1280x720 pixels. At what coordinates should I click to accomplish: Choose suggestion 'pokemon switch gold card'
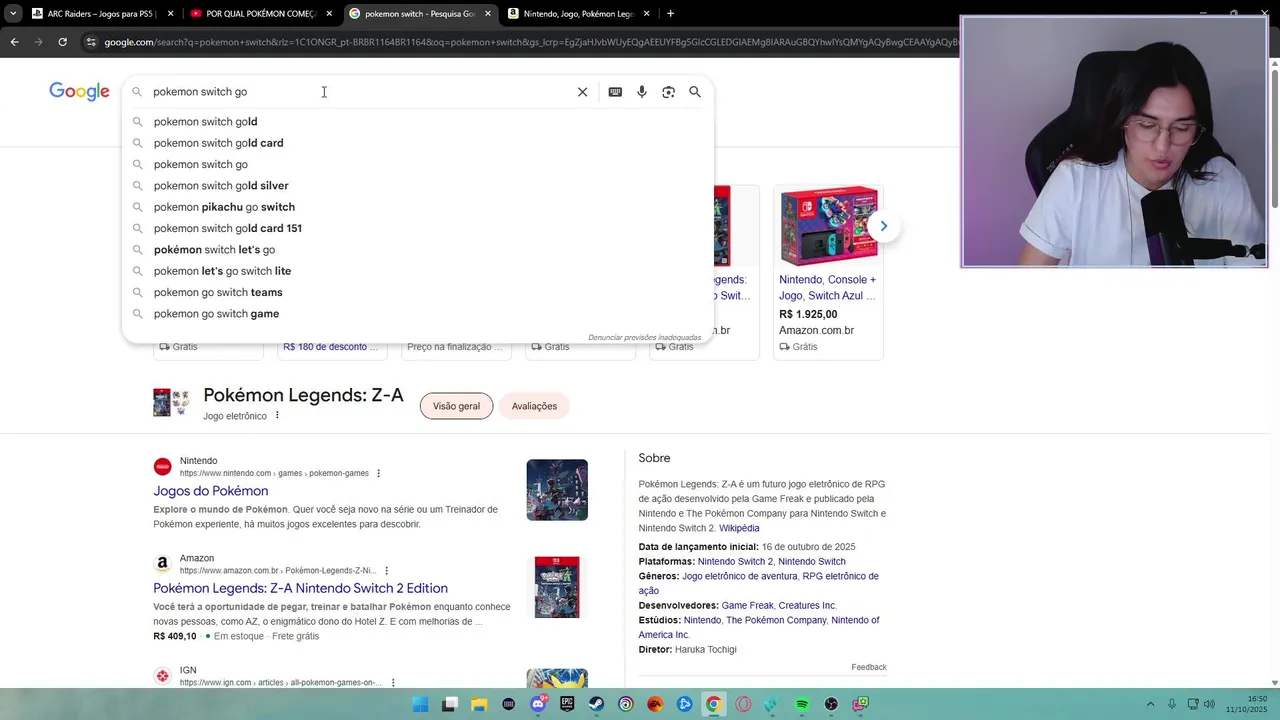(x=418, y=143)
